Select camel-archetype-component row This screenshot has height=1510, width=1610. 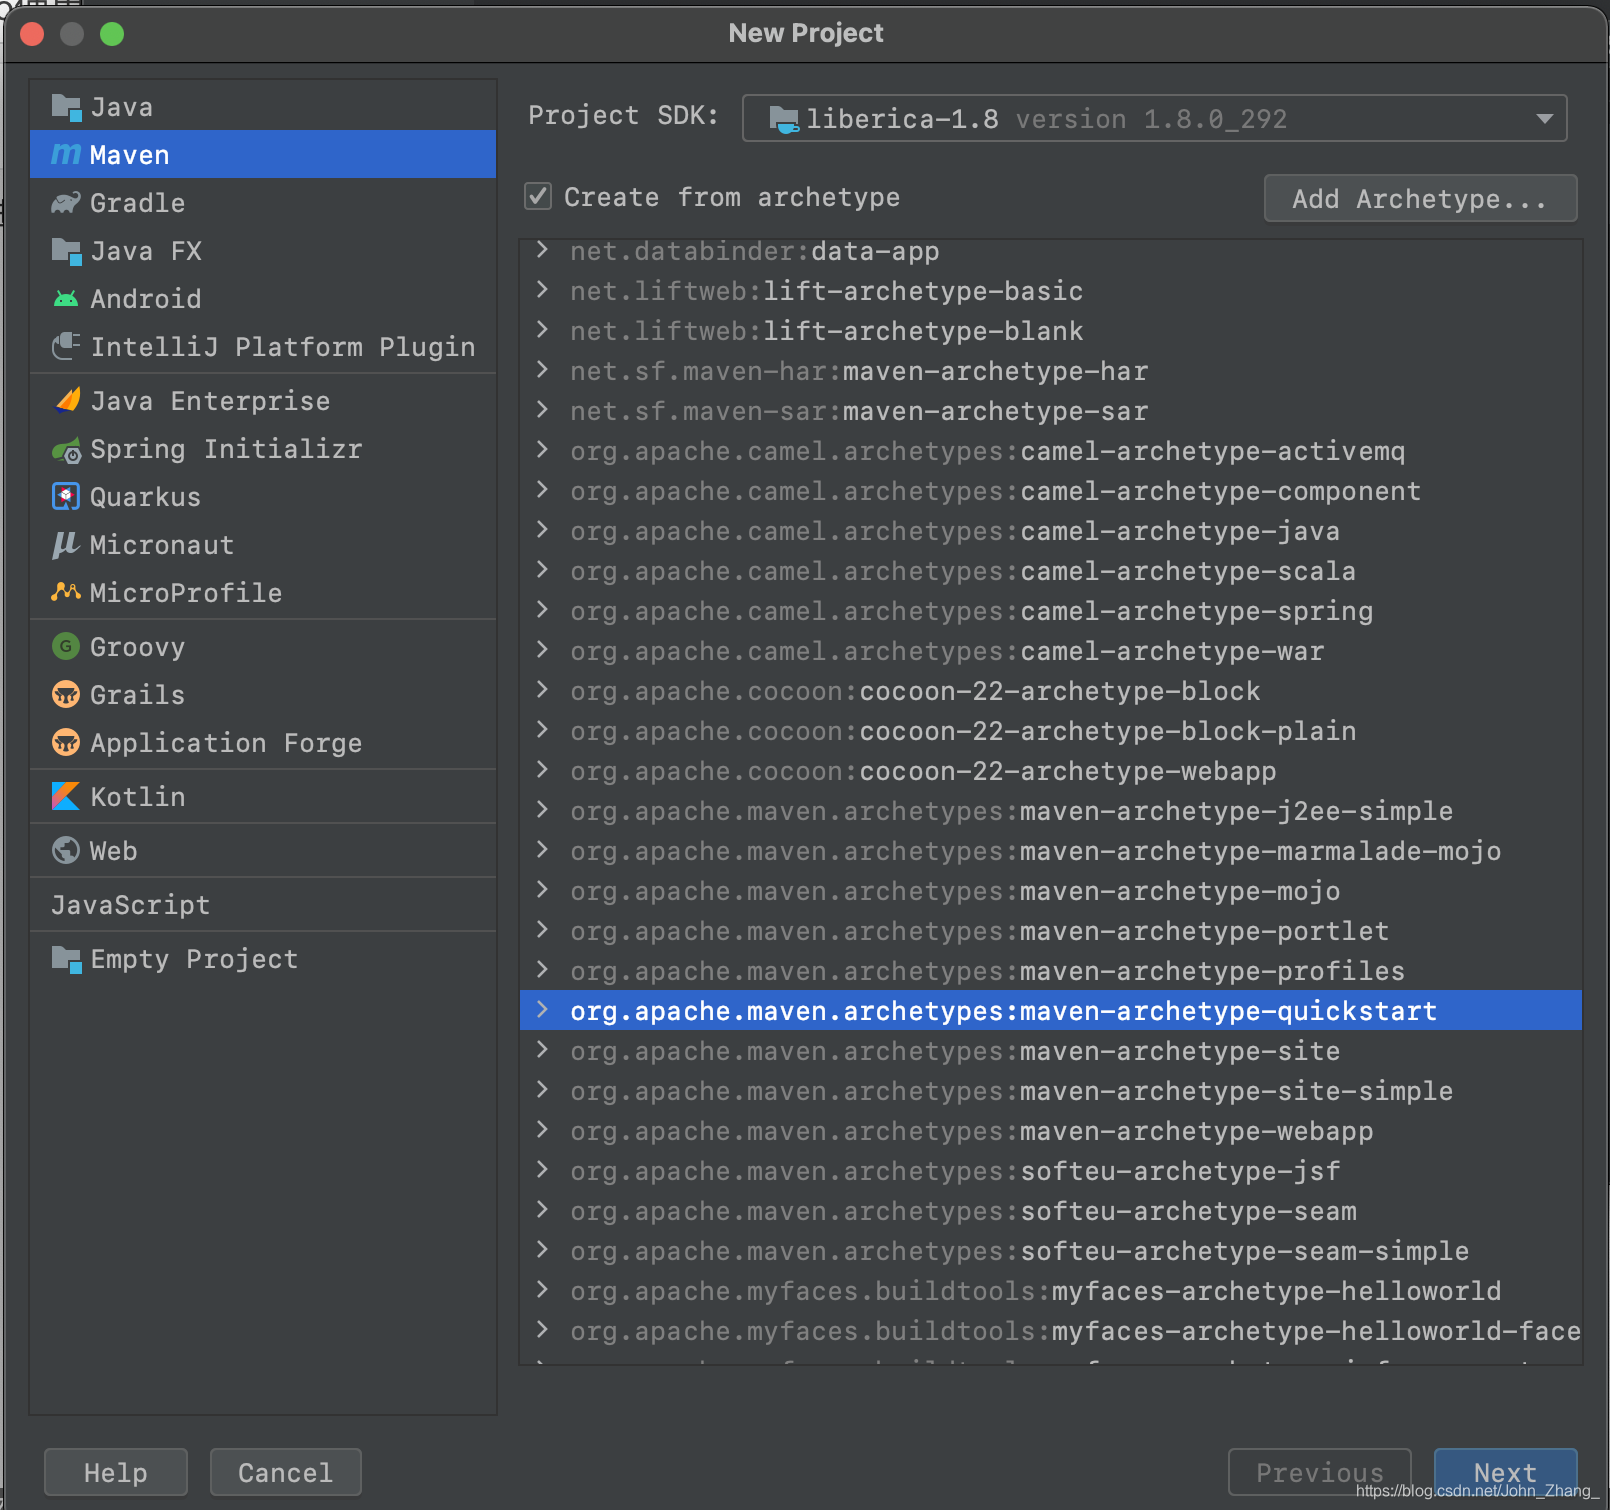click(x=1050, y=491)
